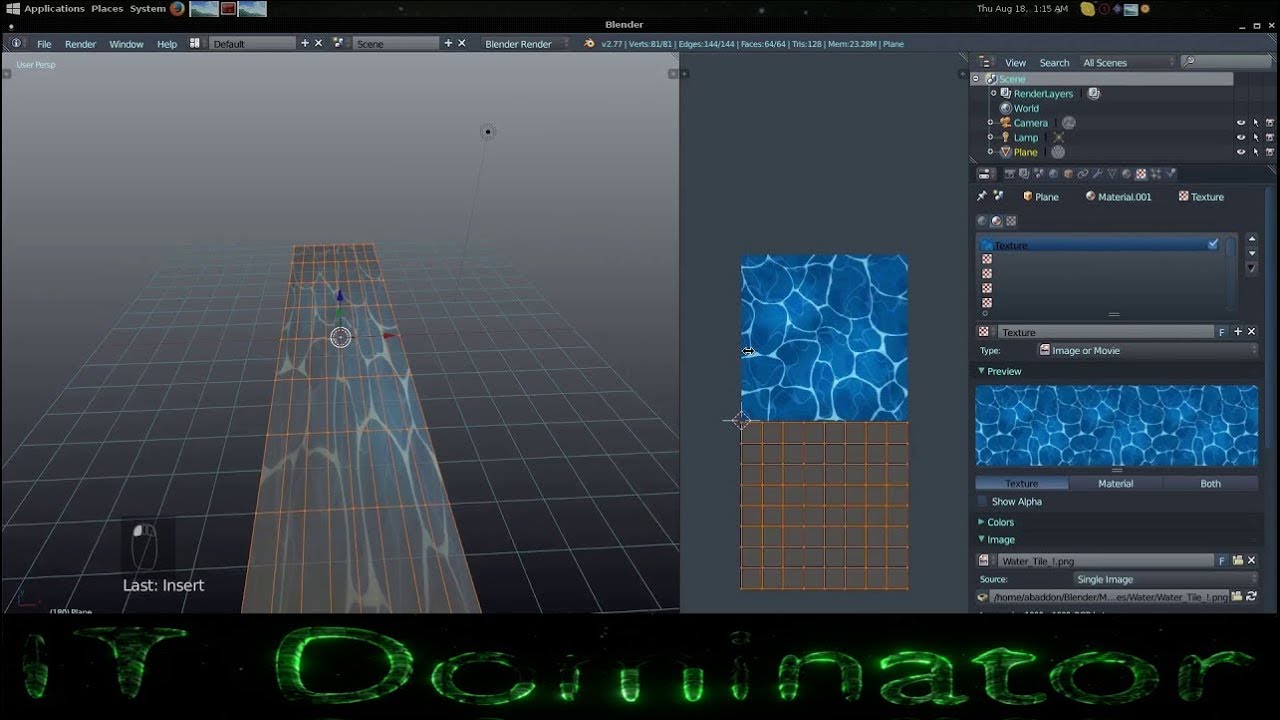Open the Scene properties tab
Image resolution: width=1280 pixels, height=720 pixels.
click(x=1038, y=174)
